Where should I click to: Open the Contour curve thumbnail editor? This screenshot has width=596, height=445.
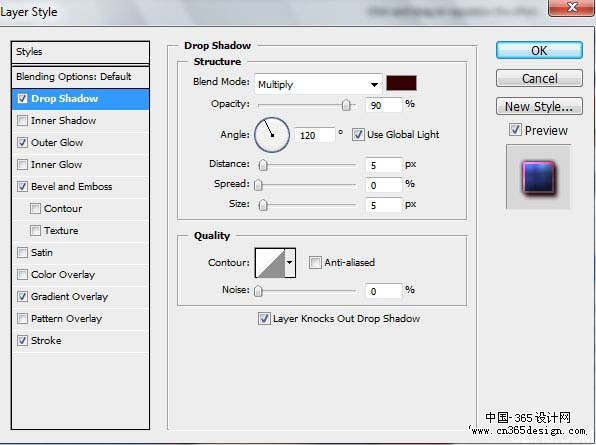[270, 263]
